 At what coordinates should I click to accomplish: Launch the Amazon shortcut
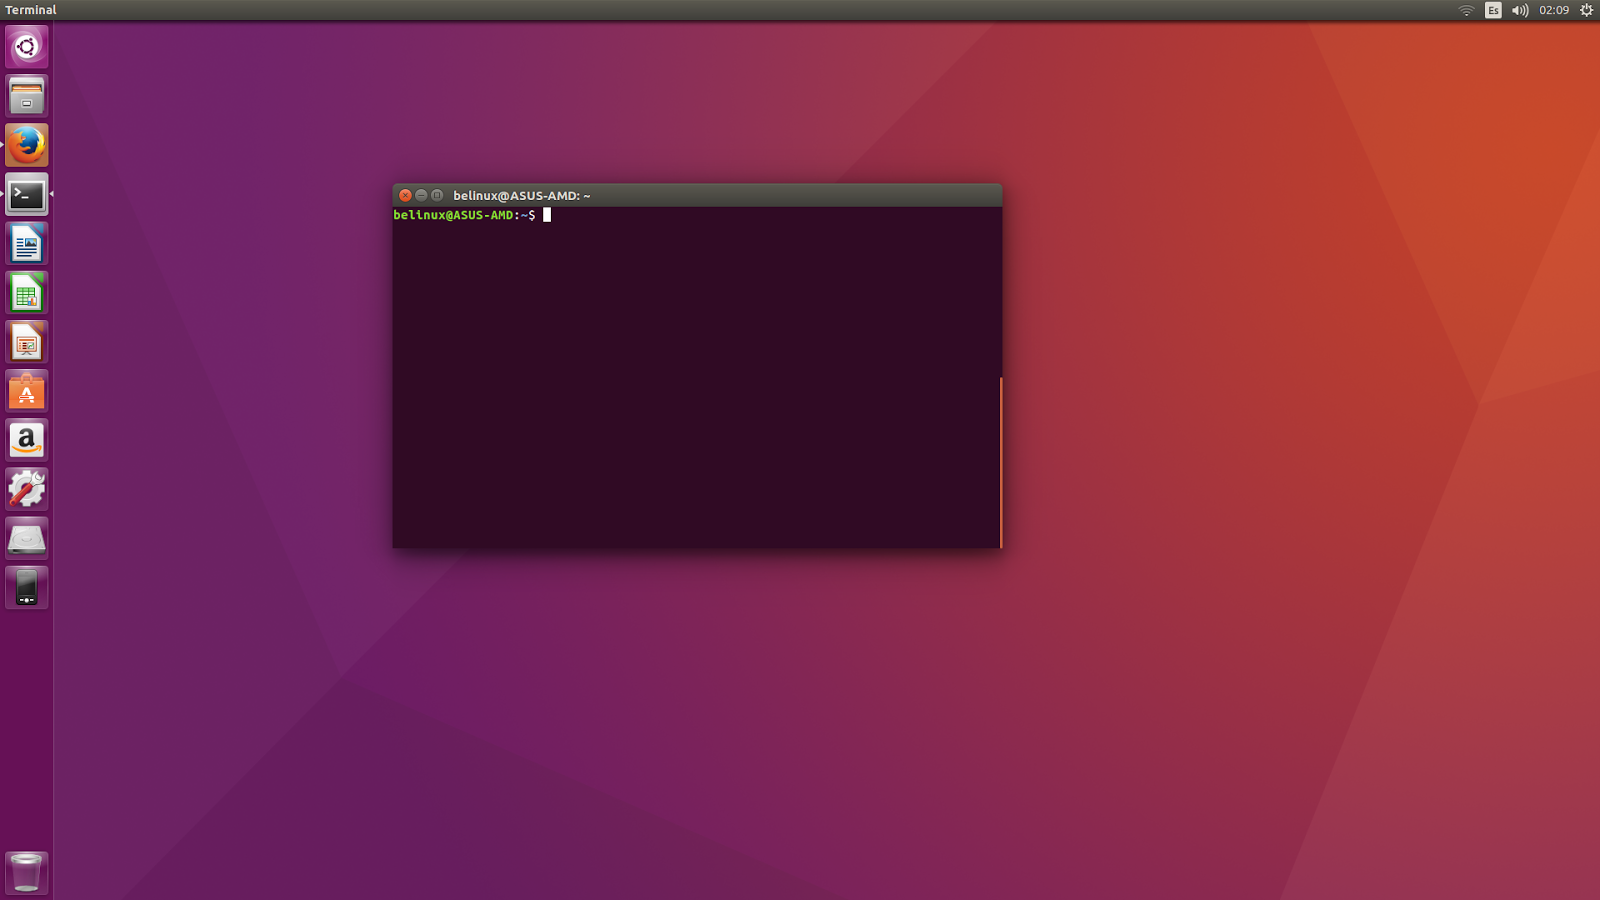26,439
